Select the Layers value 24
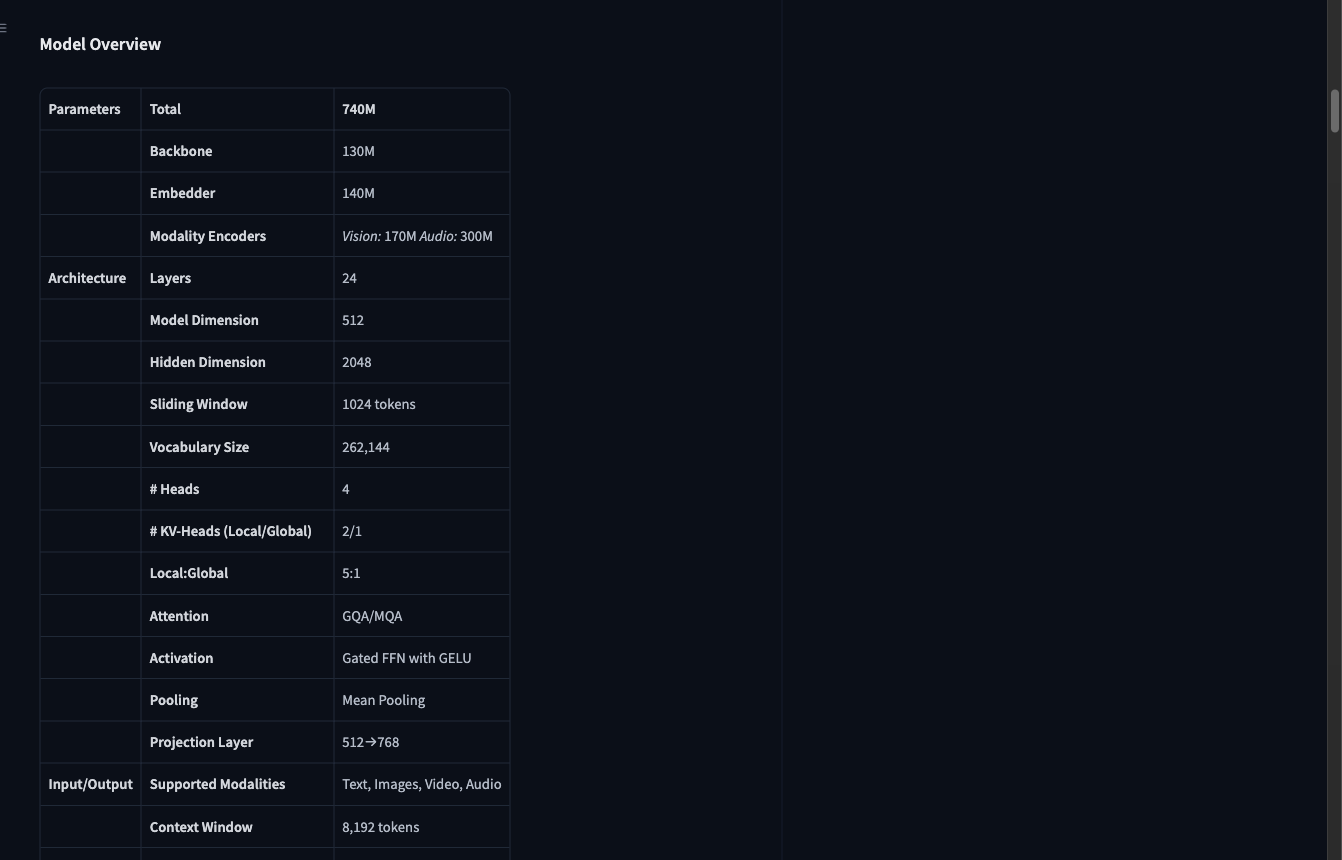Screen dimensions: 1342x860 (x=349, y=278)
